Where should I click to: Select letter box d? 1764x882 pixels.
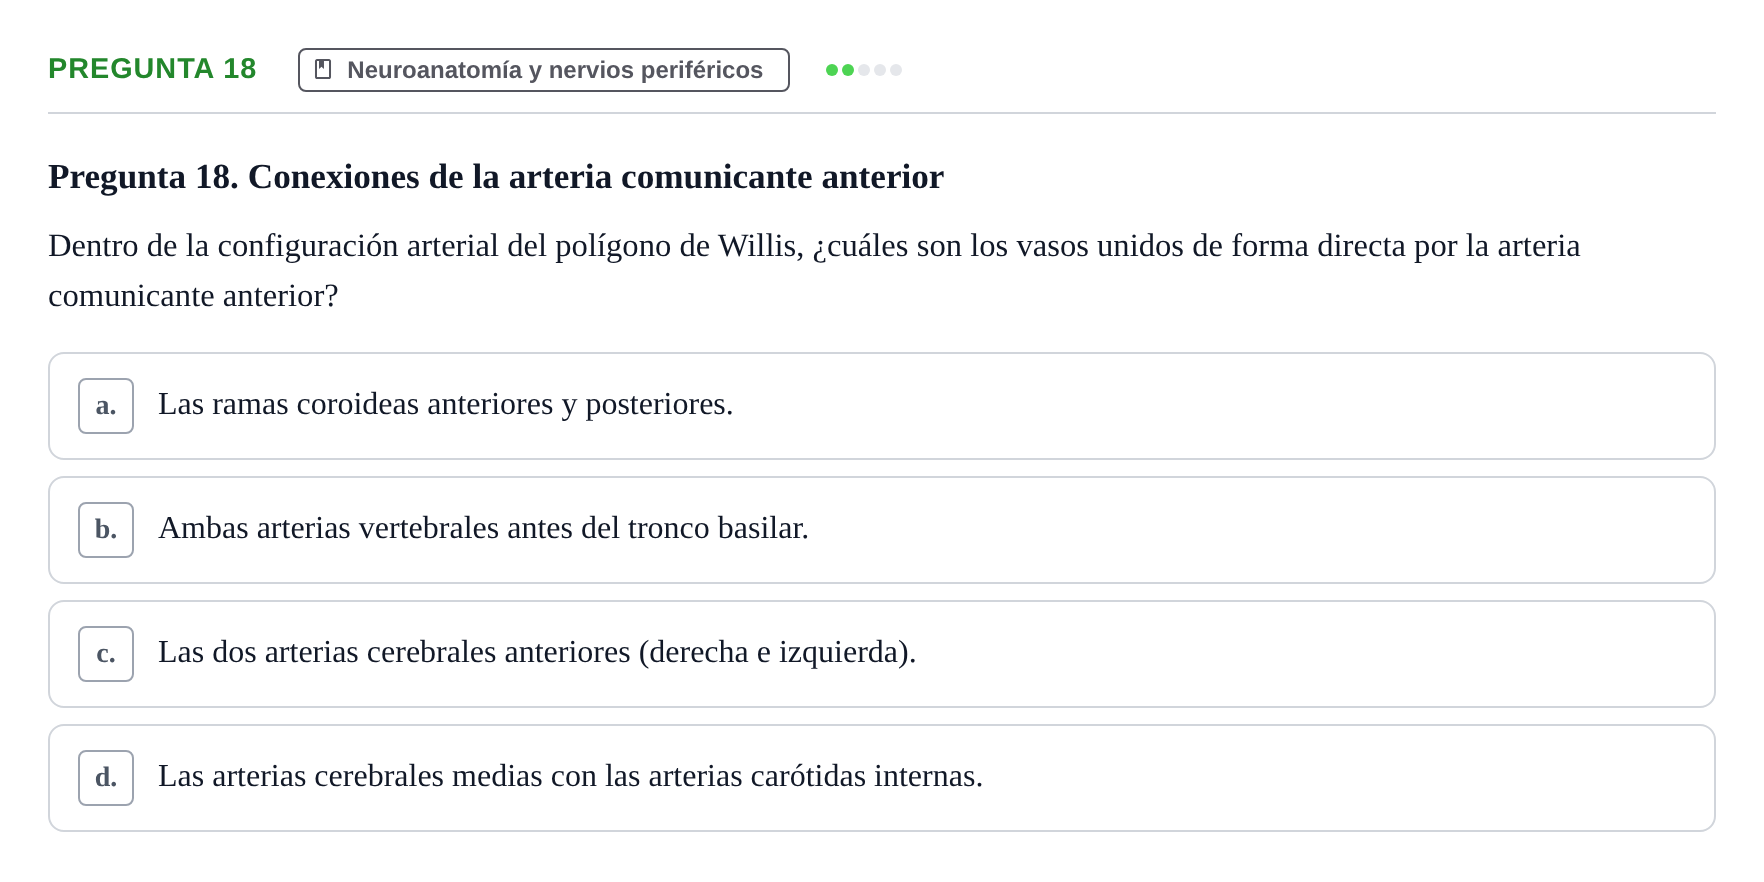[106, 778]
